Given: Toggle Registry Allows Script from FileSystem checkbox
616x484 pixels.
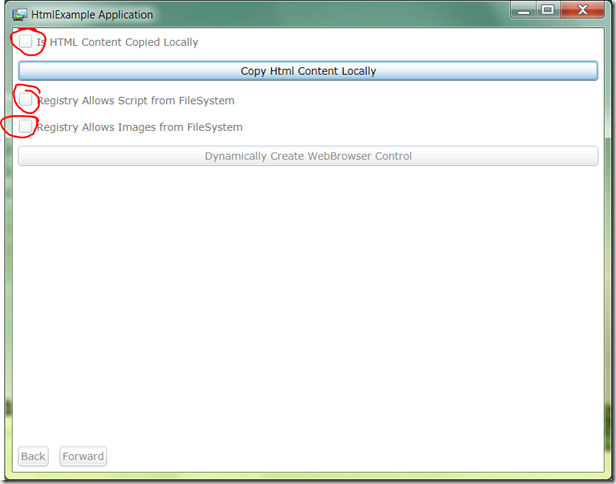Looking at the screenshot, I should 26,99.
